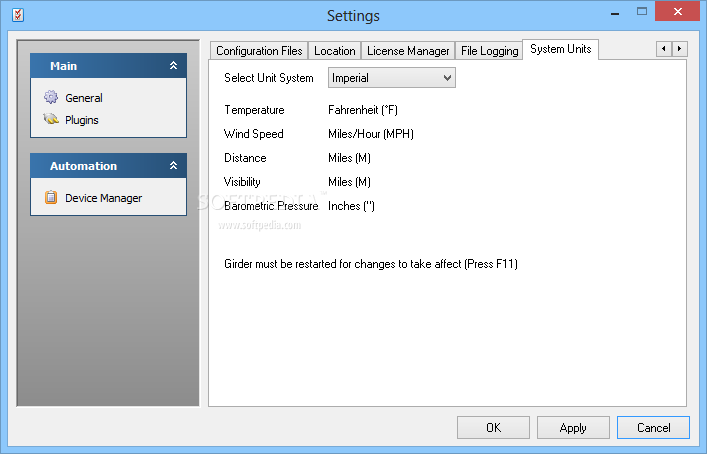This screenshot has height=454, width=707.
Task: Click the Barometric Pressure label
Action: click(271, 206)
